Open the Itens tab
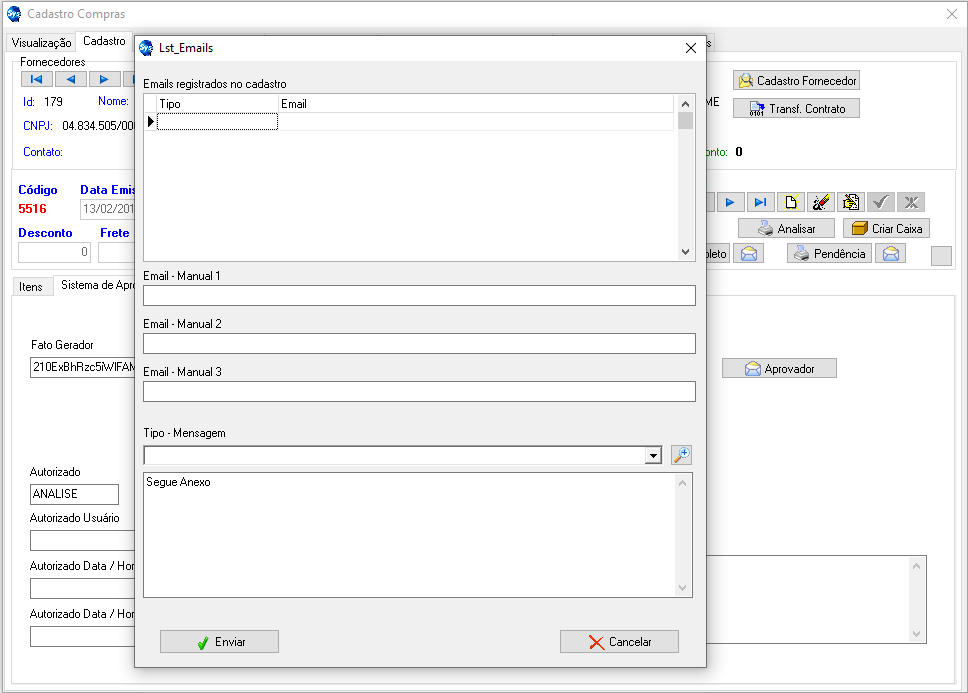The image size is (968, 693). click(31, 287)
